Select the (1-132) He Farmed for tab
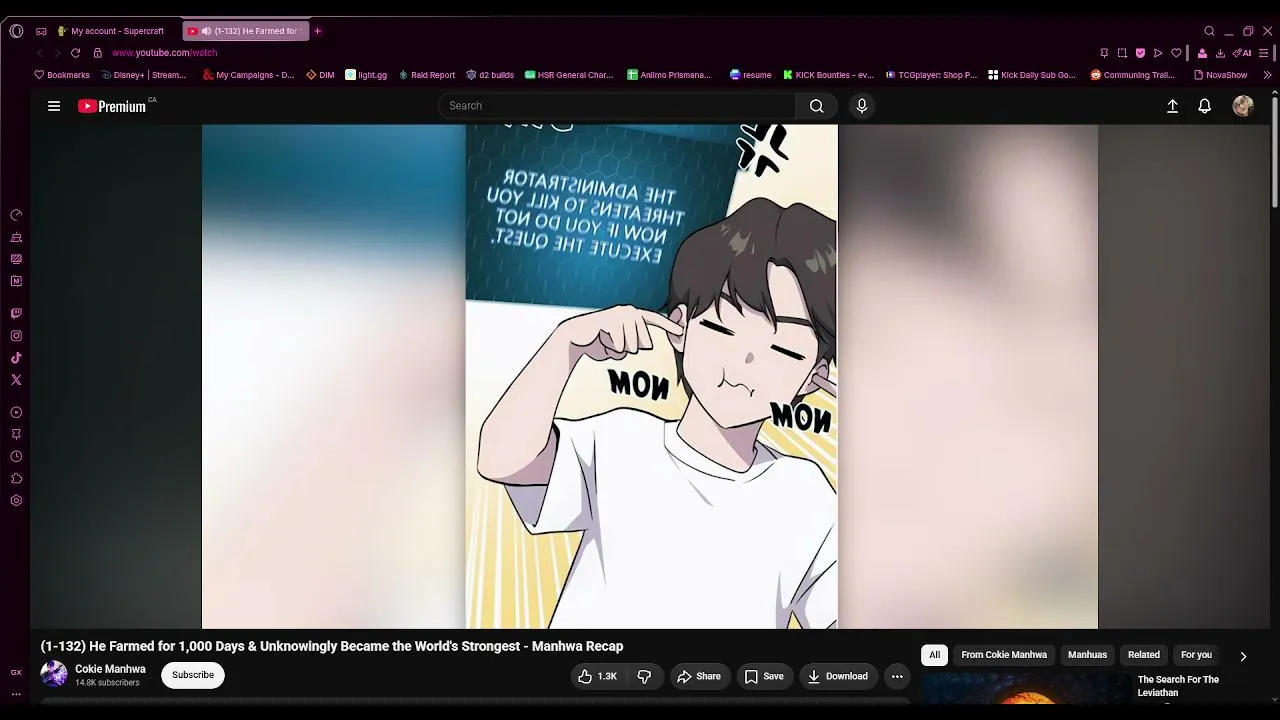 [247, 31]
